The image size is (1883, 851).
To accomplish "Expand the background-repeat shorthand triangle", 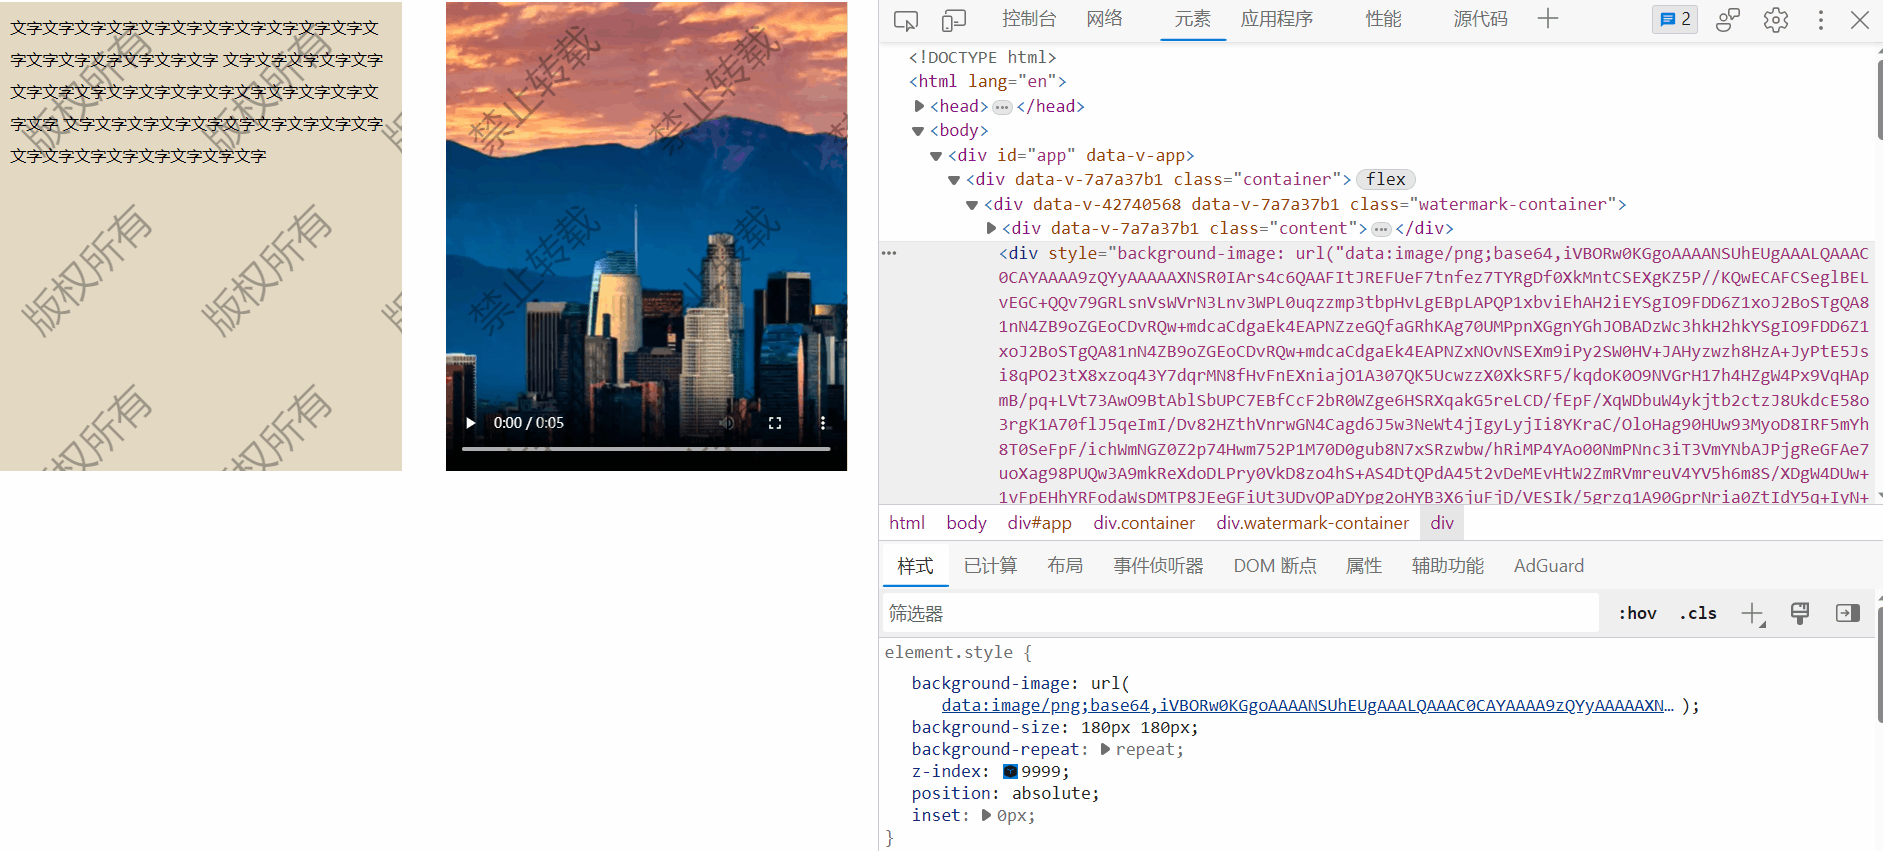I will tap(1105, 749).
